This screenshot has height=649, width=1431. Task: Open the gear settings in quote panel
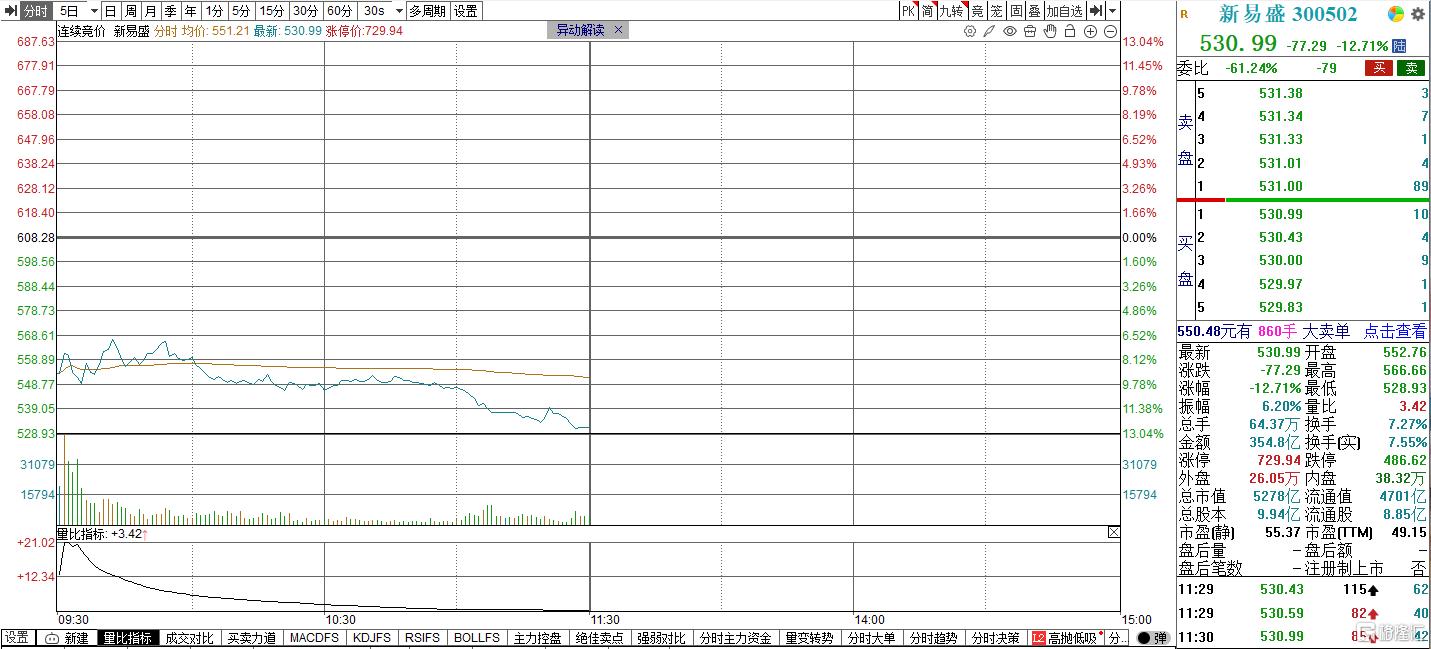pos(1417,14)
